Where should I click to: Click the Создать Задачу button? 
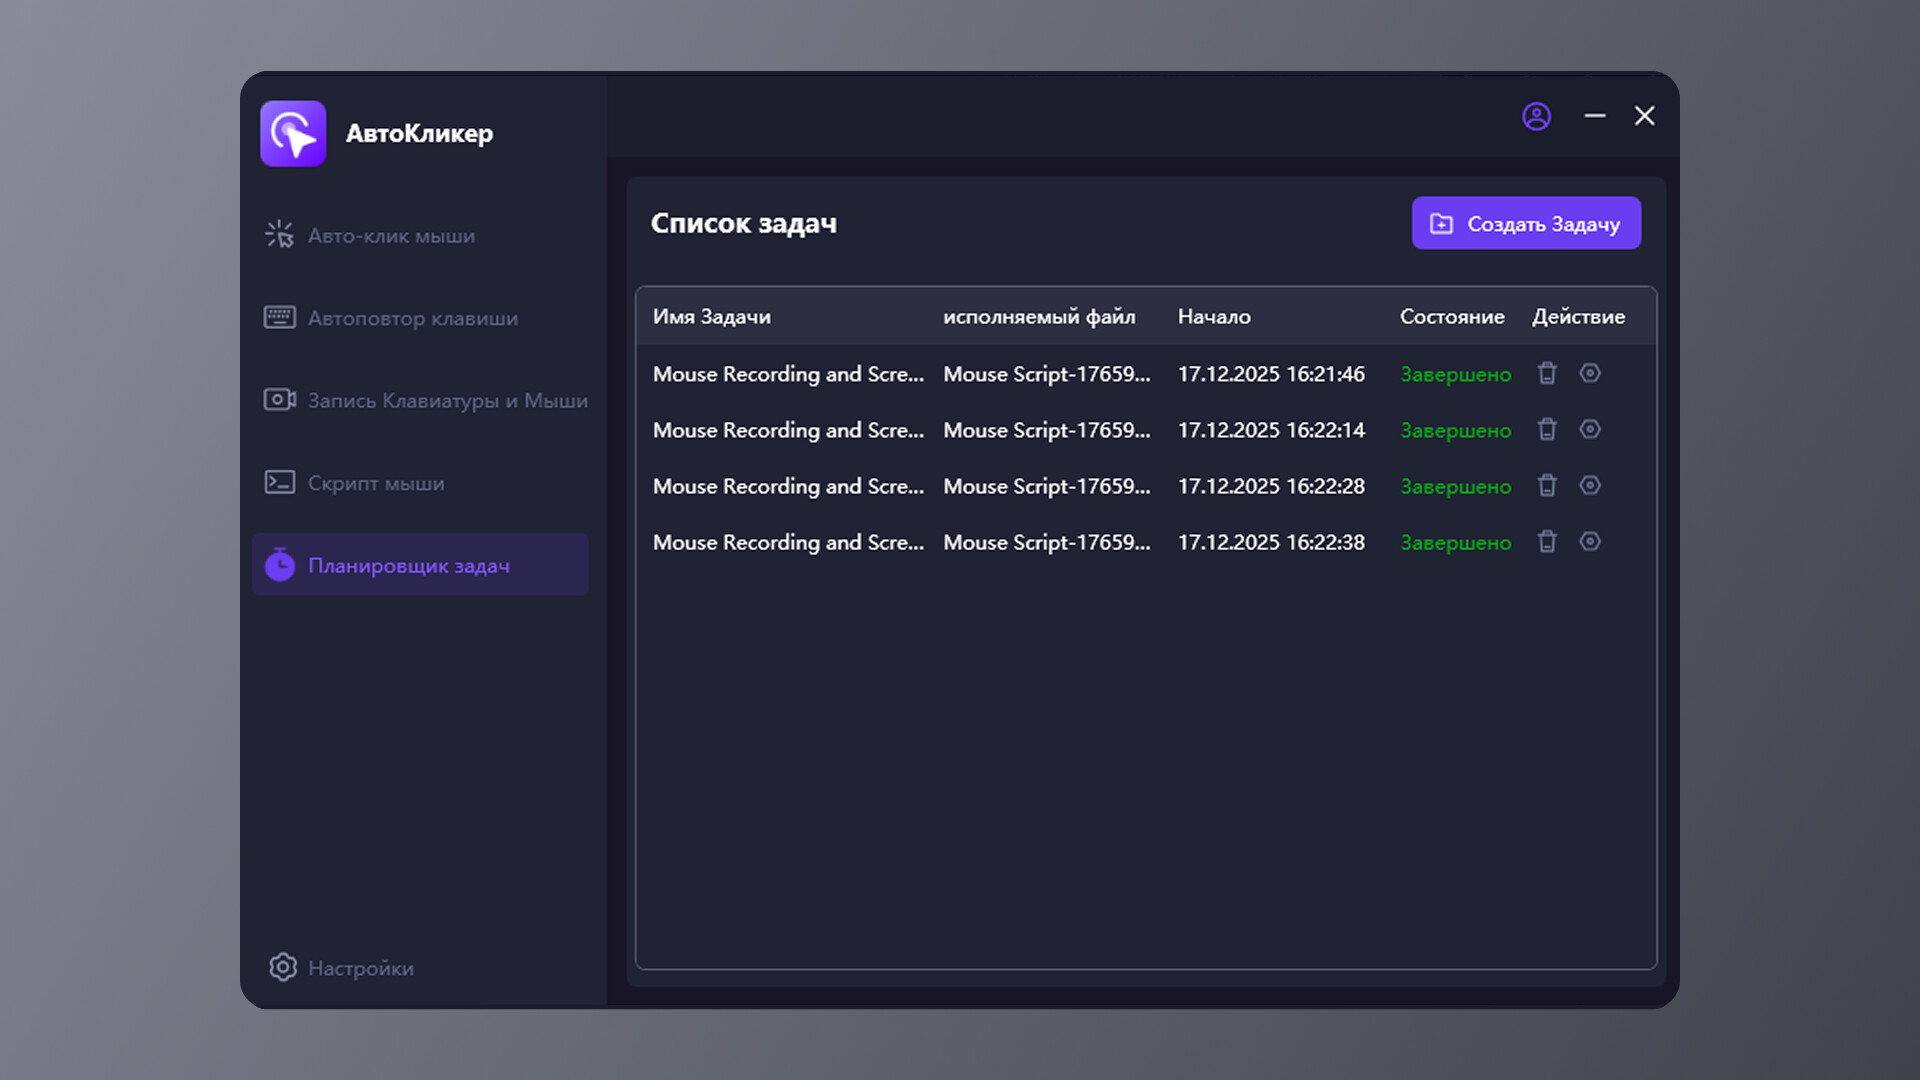[1525, 224]
